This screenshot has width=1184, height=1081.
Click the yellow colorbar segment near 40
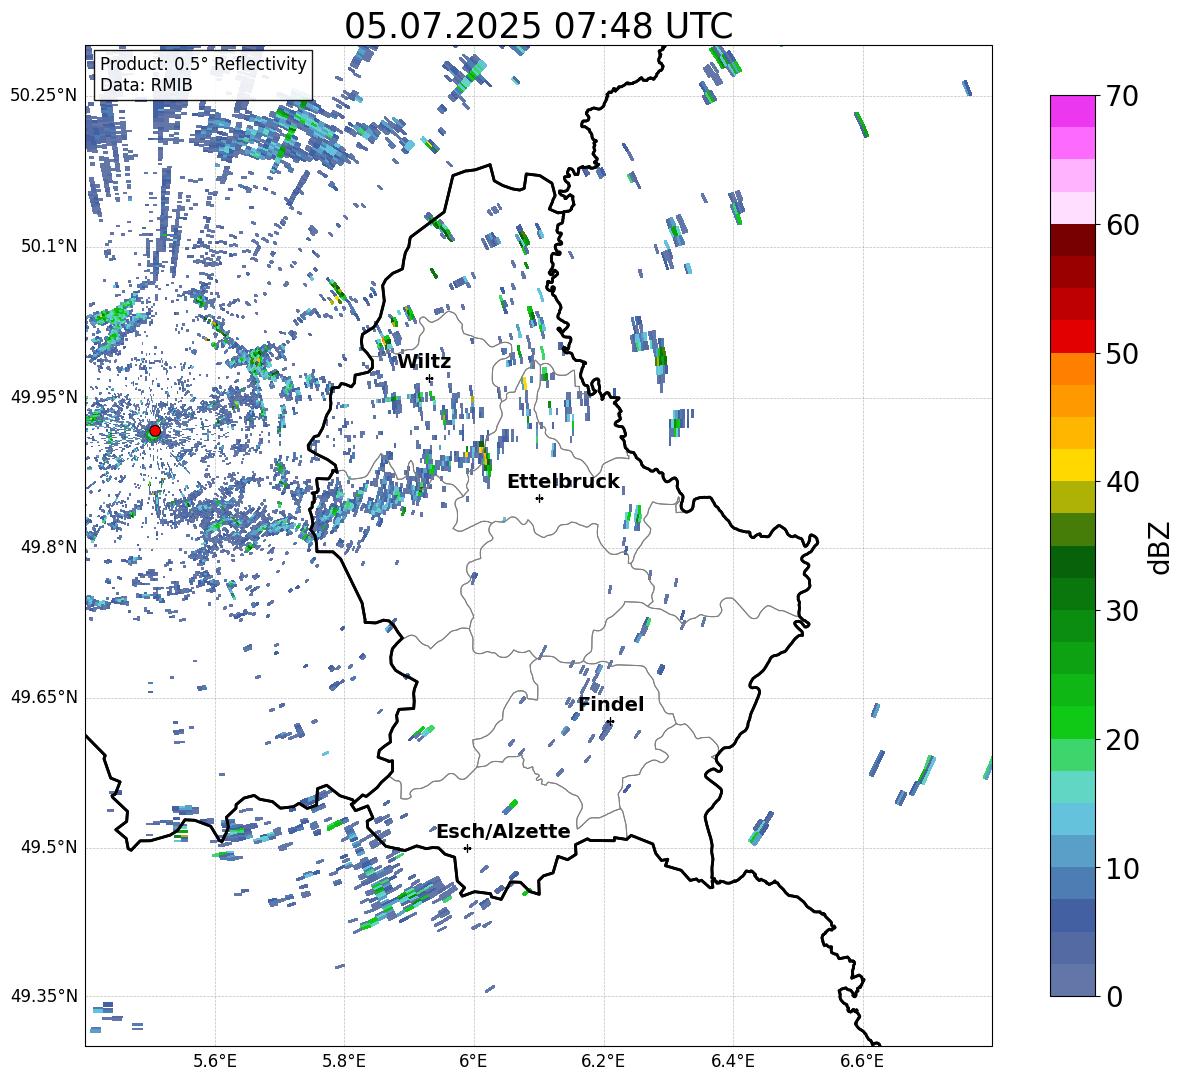point(1072,465)
